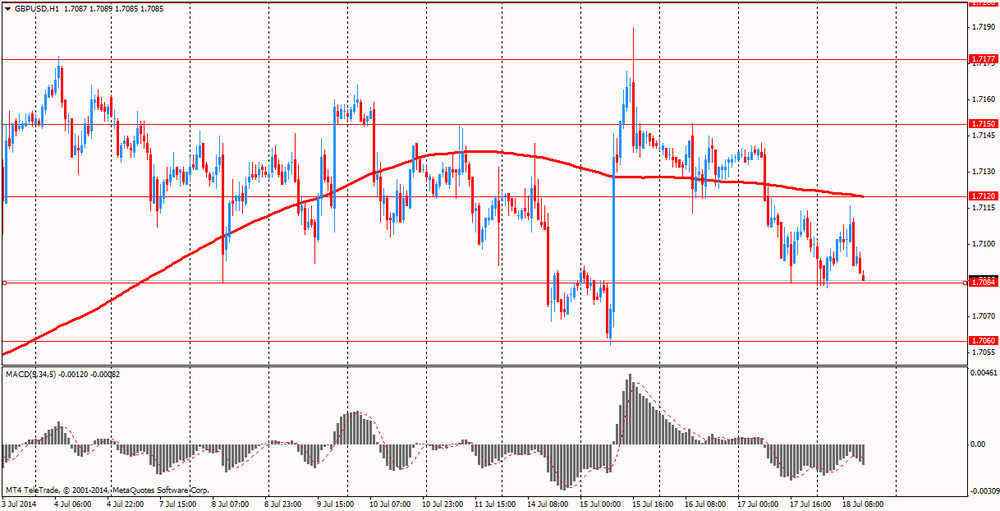Click the 1.7084 current price tag
The image size is (1000, 511).
[982, 283]
